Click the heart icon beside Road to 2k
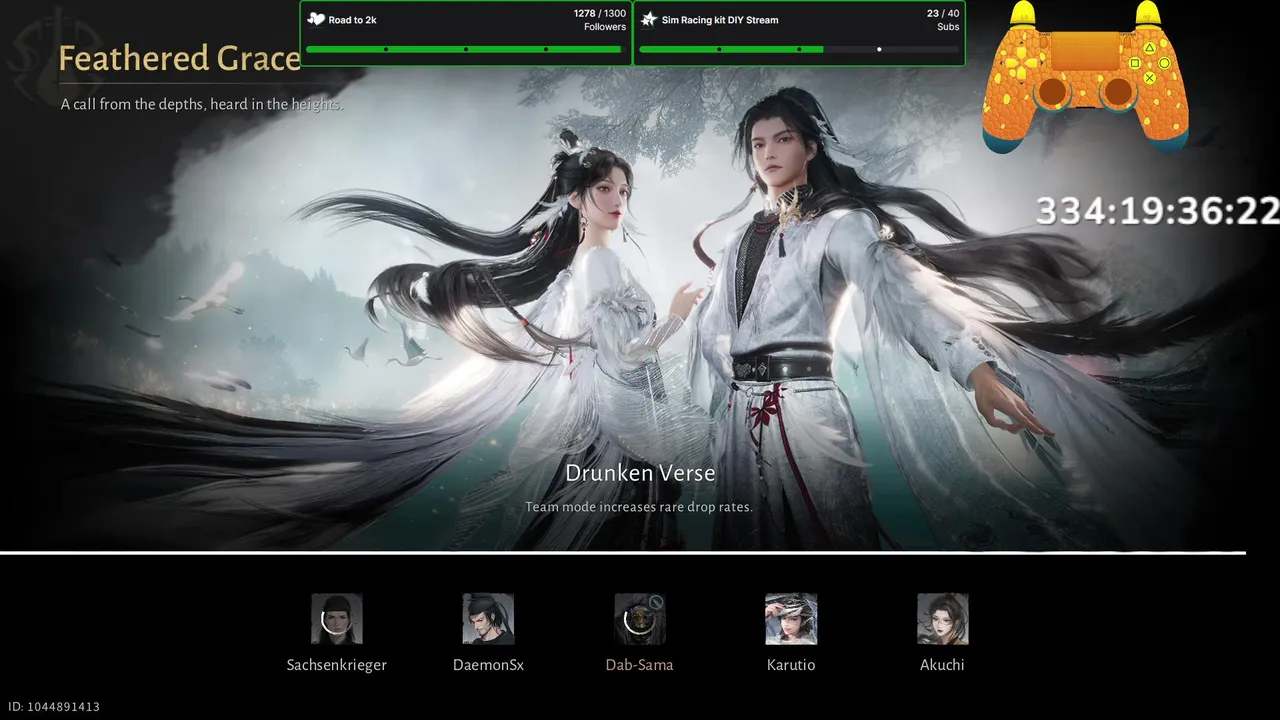Viewport: 1280px width, 720px height. coord(316,19)
